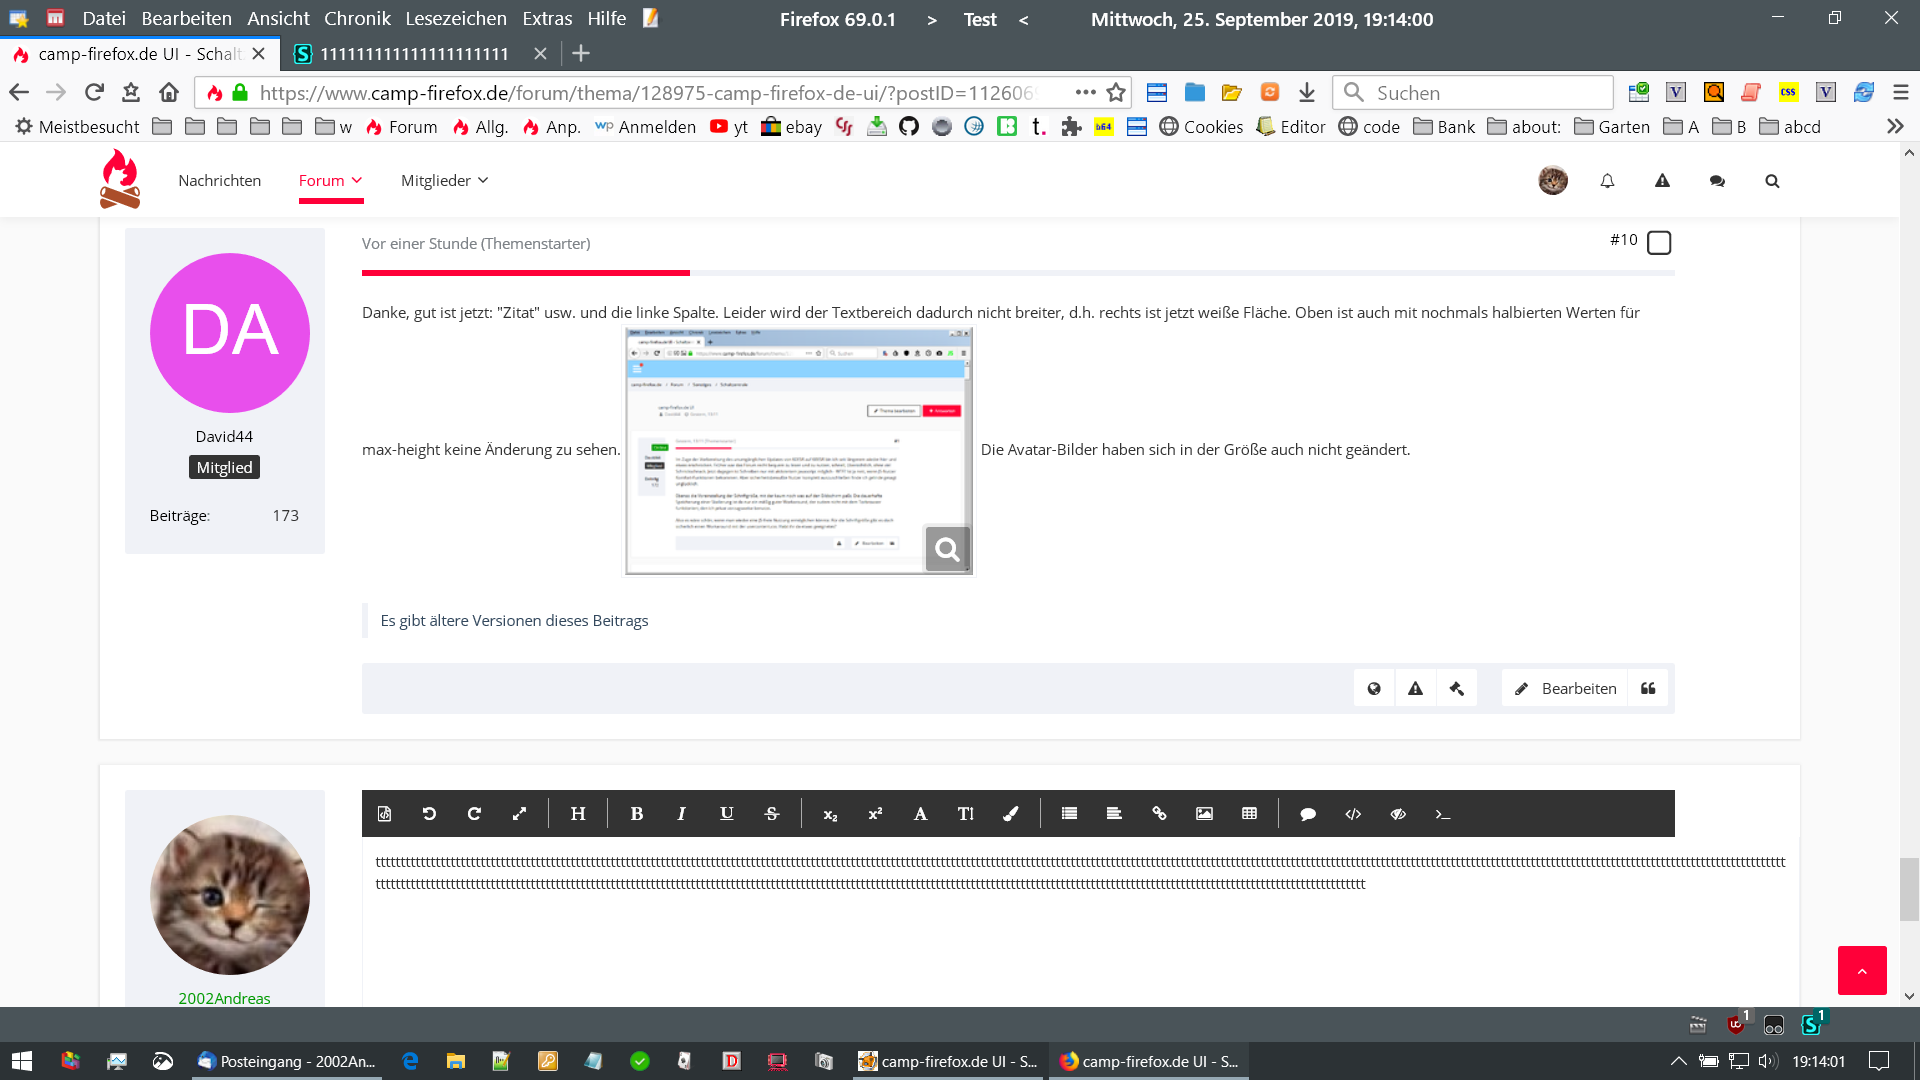Screen dimensions: 1920x1080
Task: Insert code block with editor toolbar
Action: click(x=1353, y=814)
